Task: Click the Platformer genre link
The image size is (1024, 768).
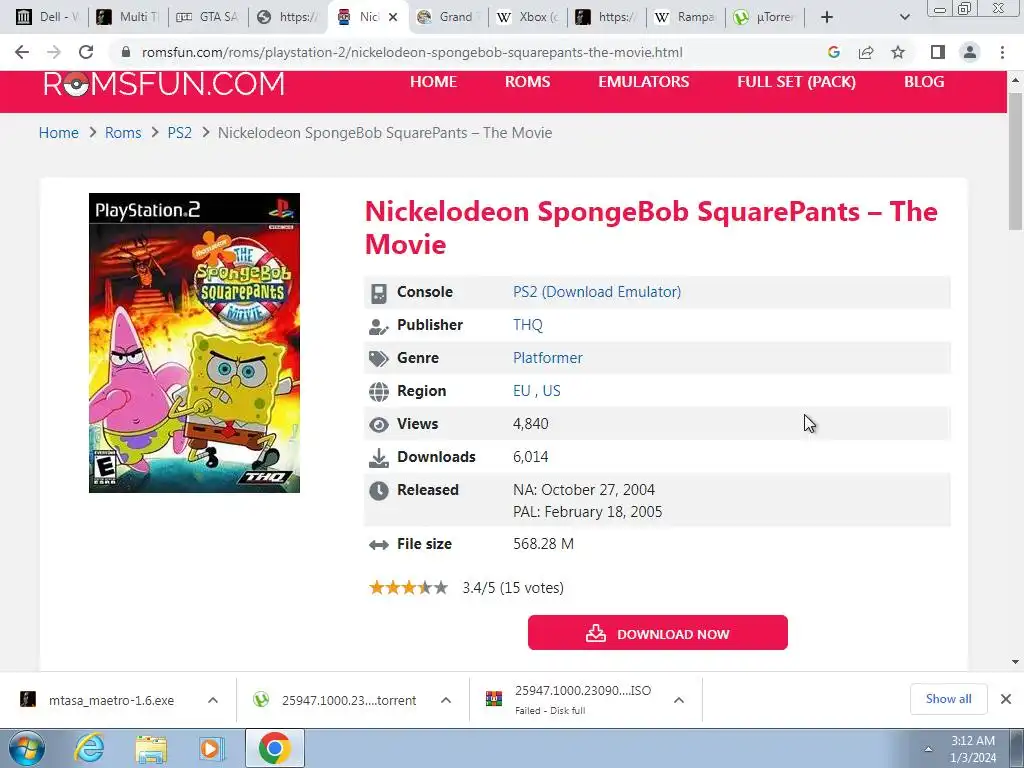Action: 547,358
